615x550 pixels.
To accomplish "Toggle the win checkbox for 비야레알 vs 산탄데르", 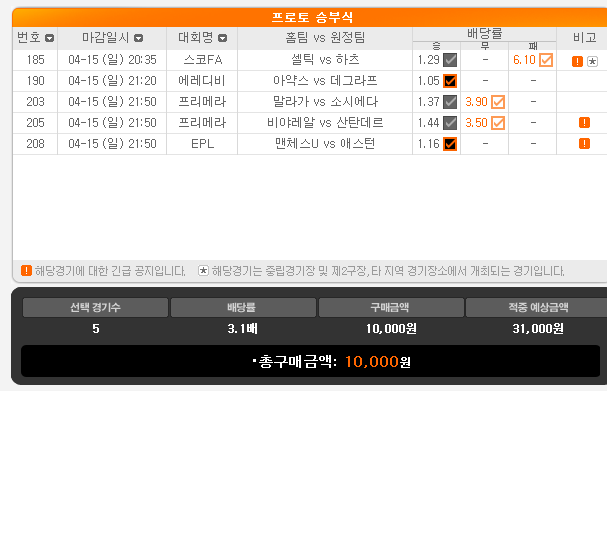I will pyautogui.click(x=450, y=123).
